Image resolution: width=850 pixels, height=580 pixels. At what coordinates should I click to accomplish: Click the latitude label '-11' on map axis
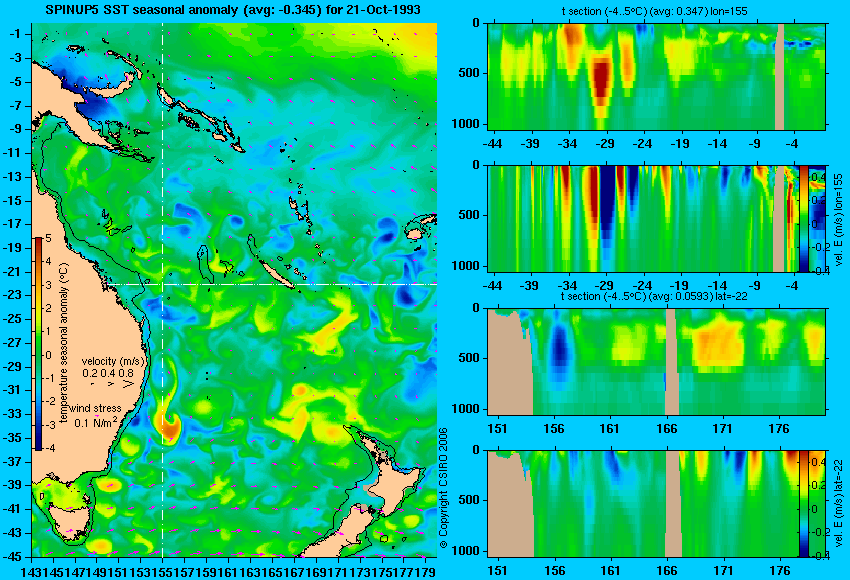pyautogui.click(x=12, y=153)
